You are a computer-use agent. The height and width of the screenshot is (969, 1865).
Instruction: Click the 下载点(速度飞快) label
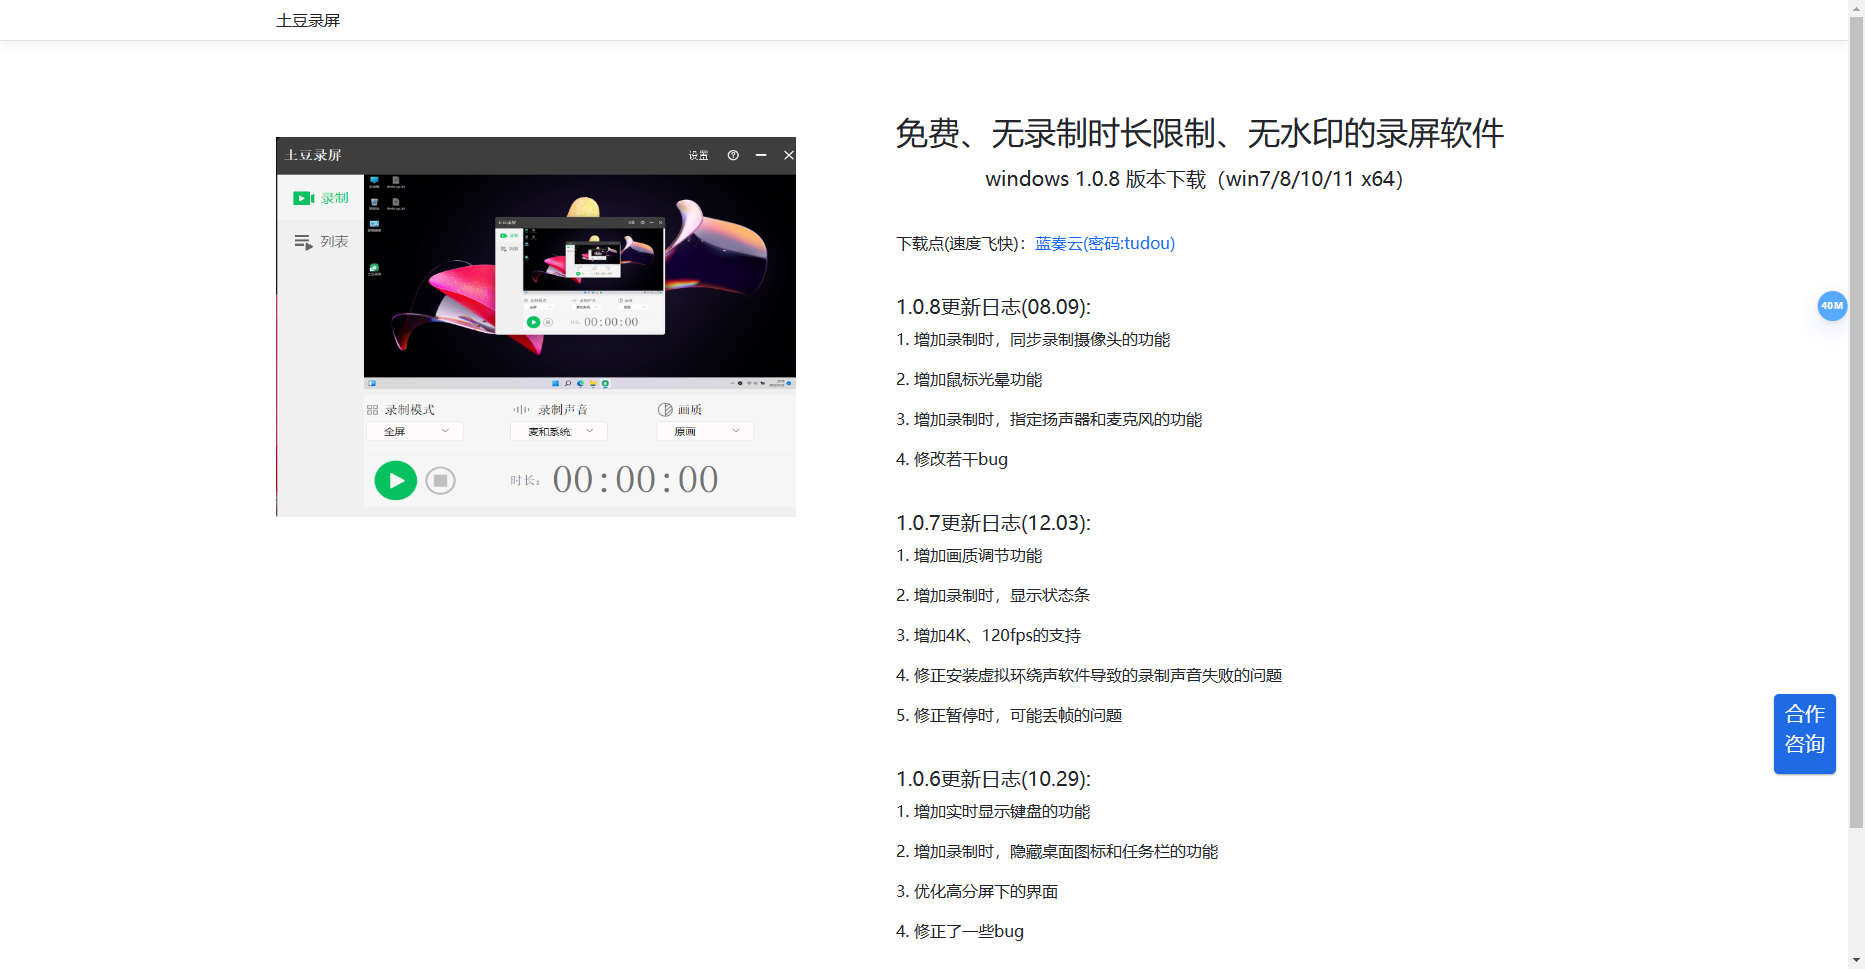click(961, 243)
